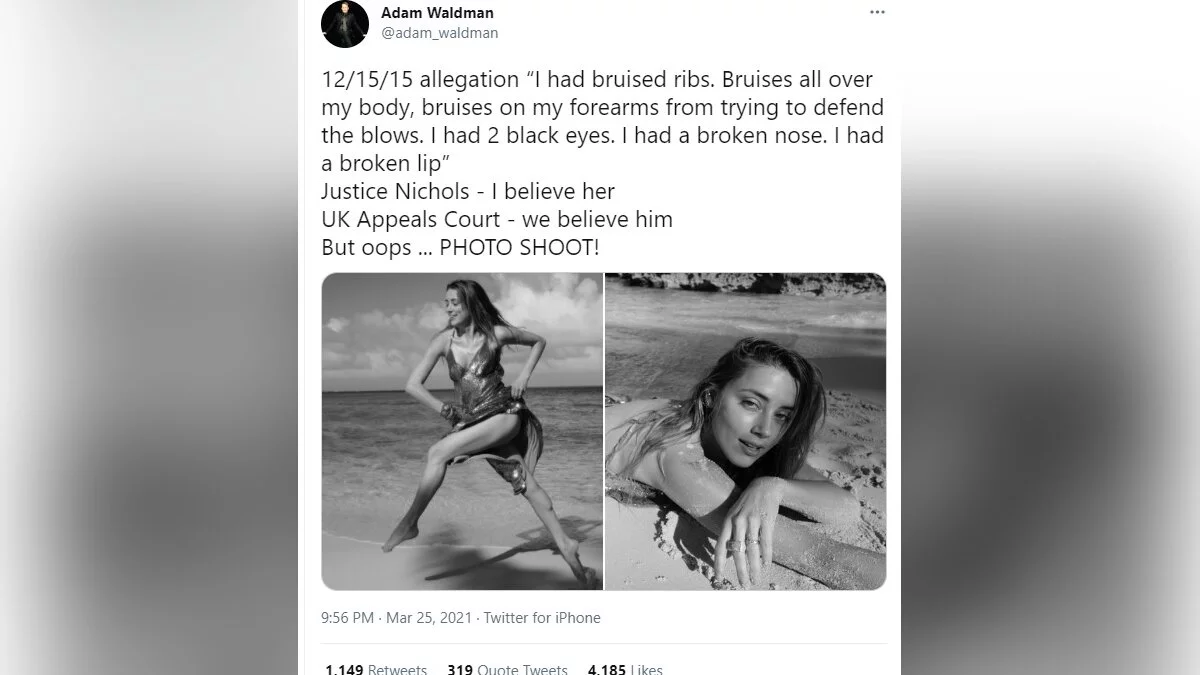Screen dimensions: 1200x675
Task: Click the "the blows. I had 2 black eyes" line
Action: [x=602, y=135]
